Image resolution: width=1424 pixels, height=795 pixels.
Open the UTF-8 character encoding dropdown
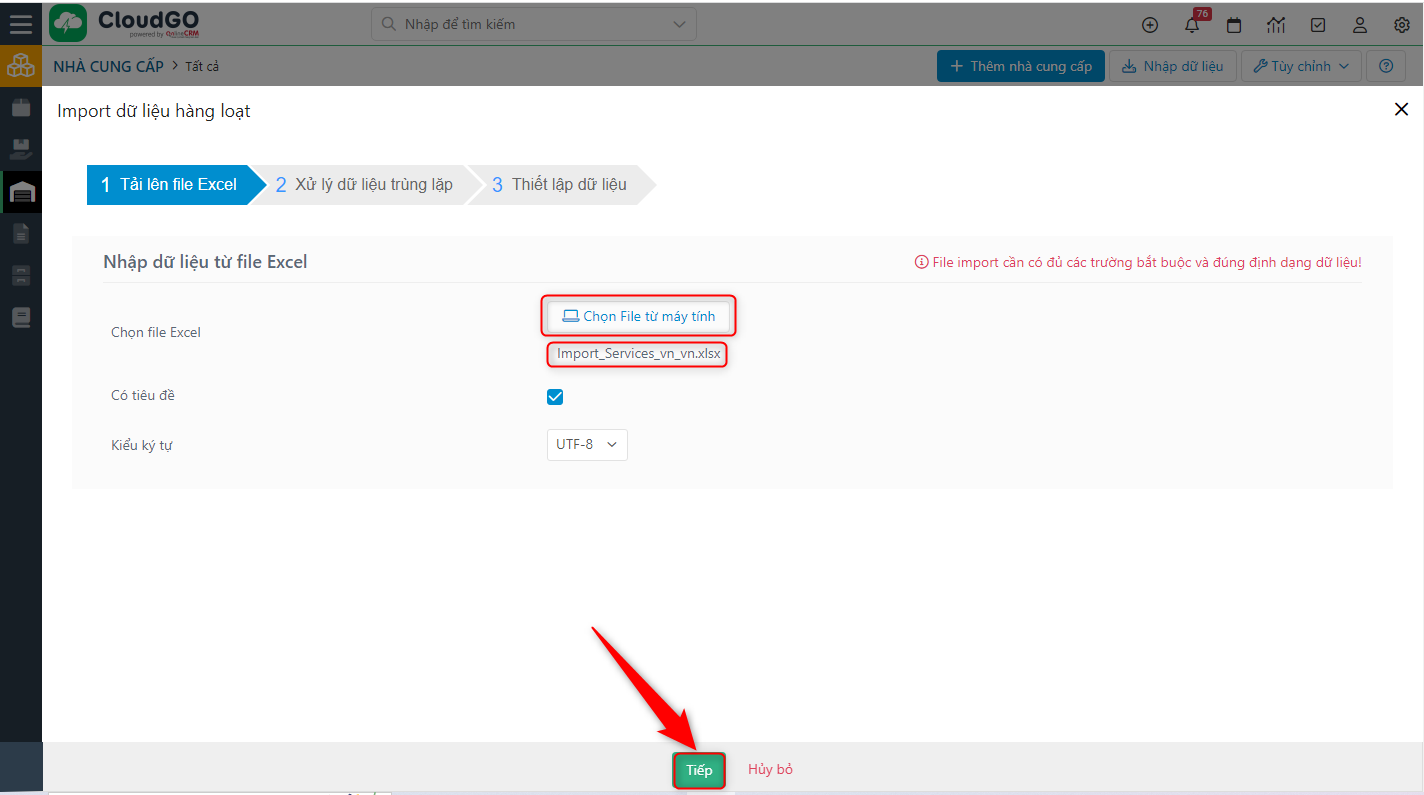click(x=587, y=444)
